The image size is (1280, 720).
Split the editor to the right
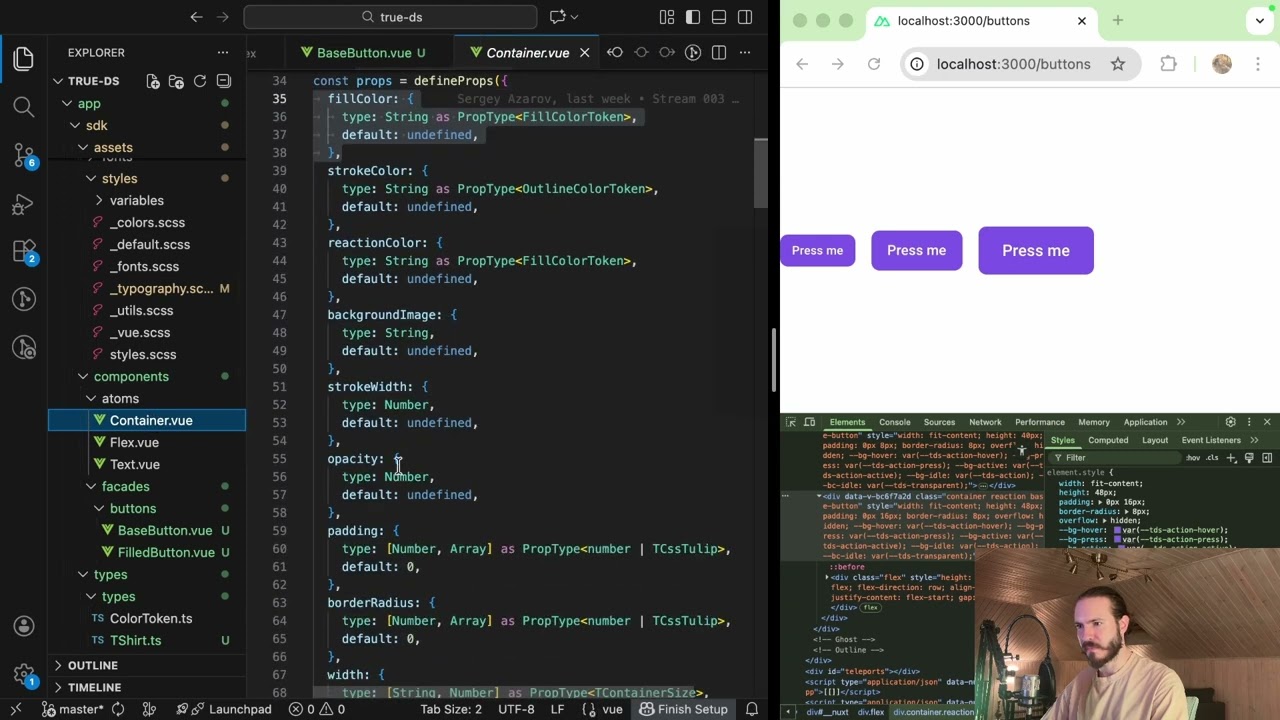point(719,52)
